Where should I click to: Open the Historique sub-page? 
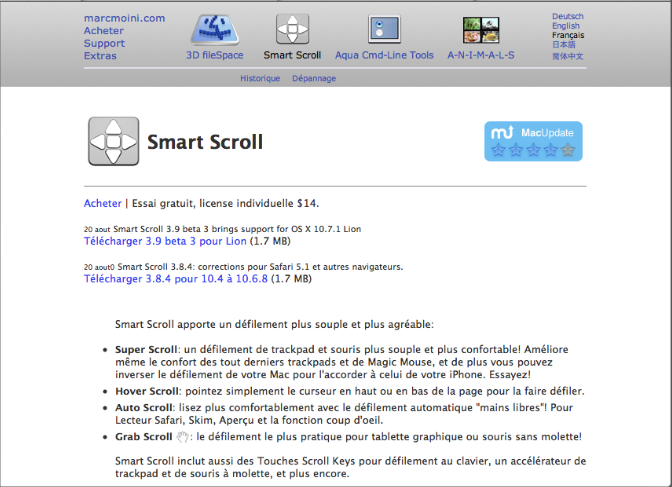pos(260,78)
